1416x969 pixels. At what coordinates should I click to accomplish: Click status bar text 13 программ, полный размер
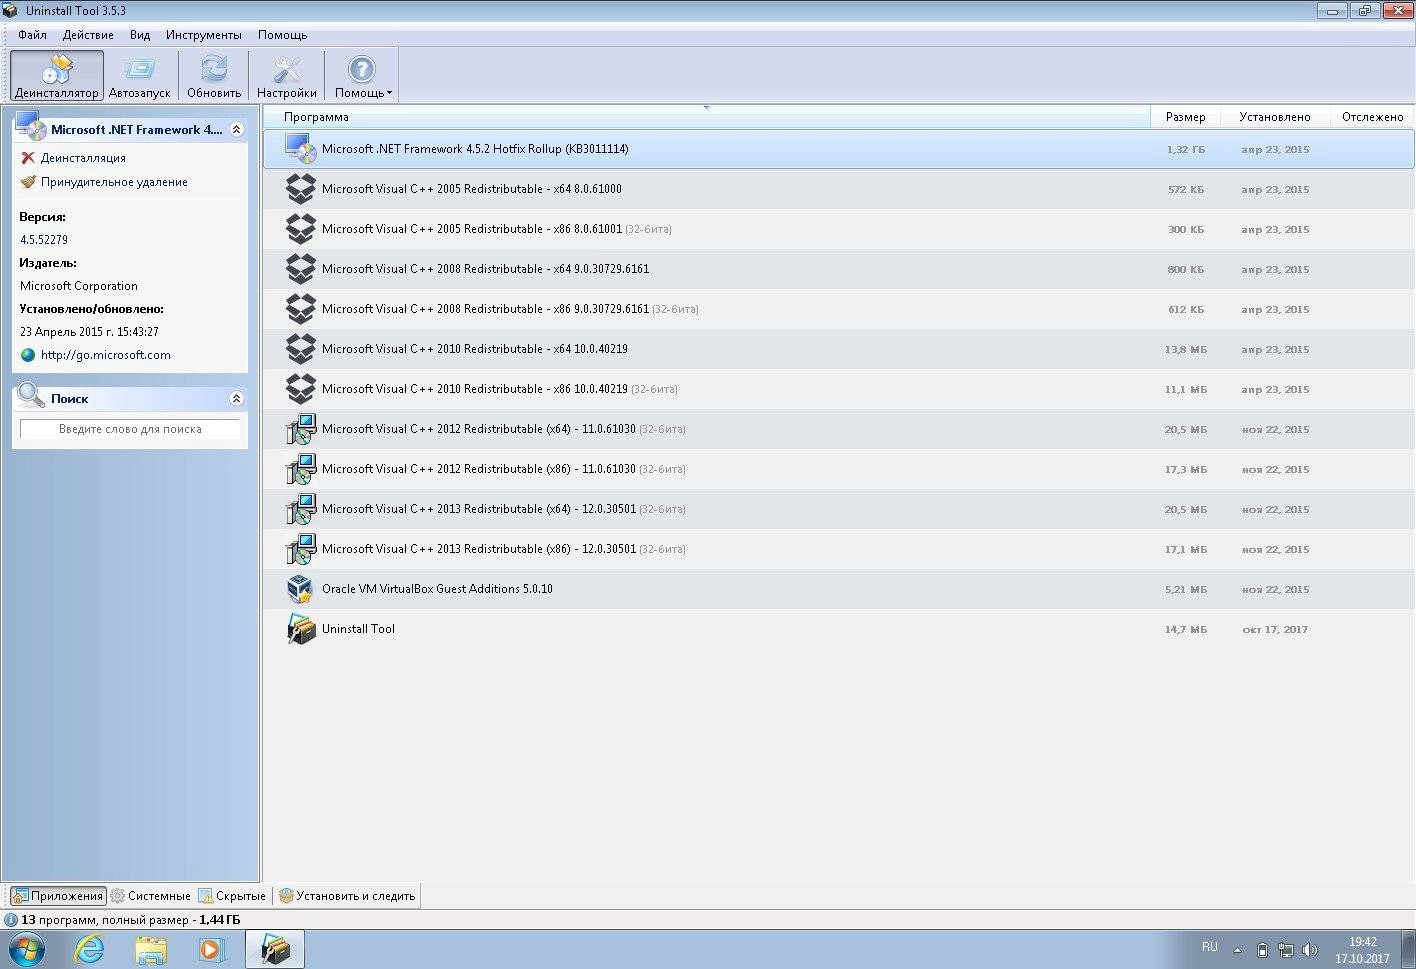tap(130, 920)
